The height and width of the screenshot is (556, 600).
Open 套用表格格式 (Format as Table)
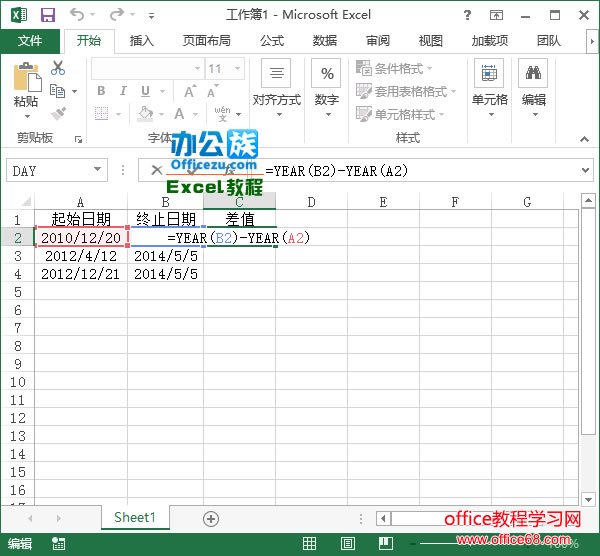(x=406, y=91)
